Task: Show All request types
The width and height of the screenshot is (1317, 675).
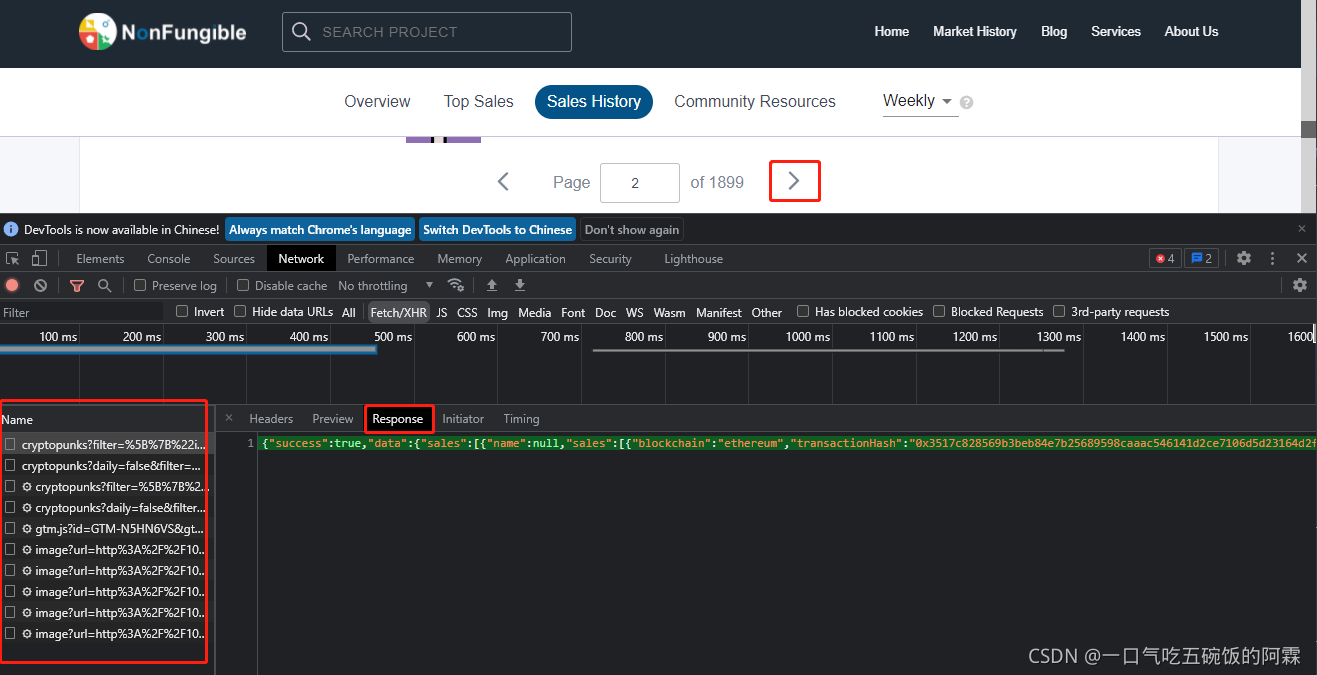Action: click(349, 312)
